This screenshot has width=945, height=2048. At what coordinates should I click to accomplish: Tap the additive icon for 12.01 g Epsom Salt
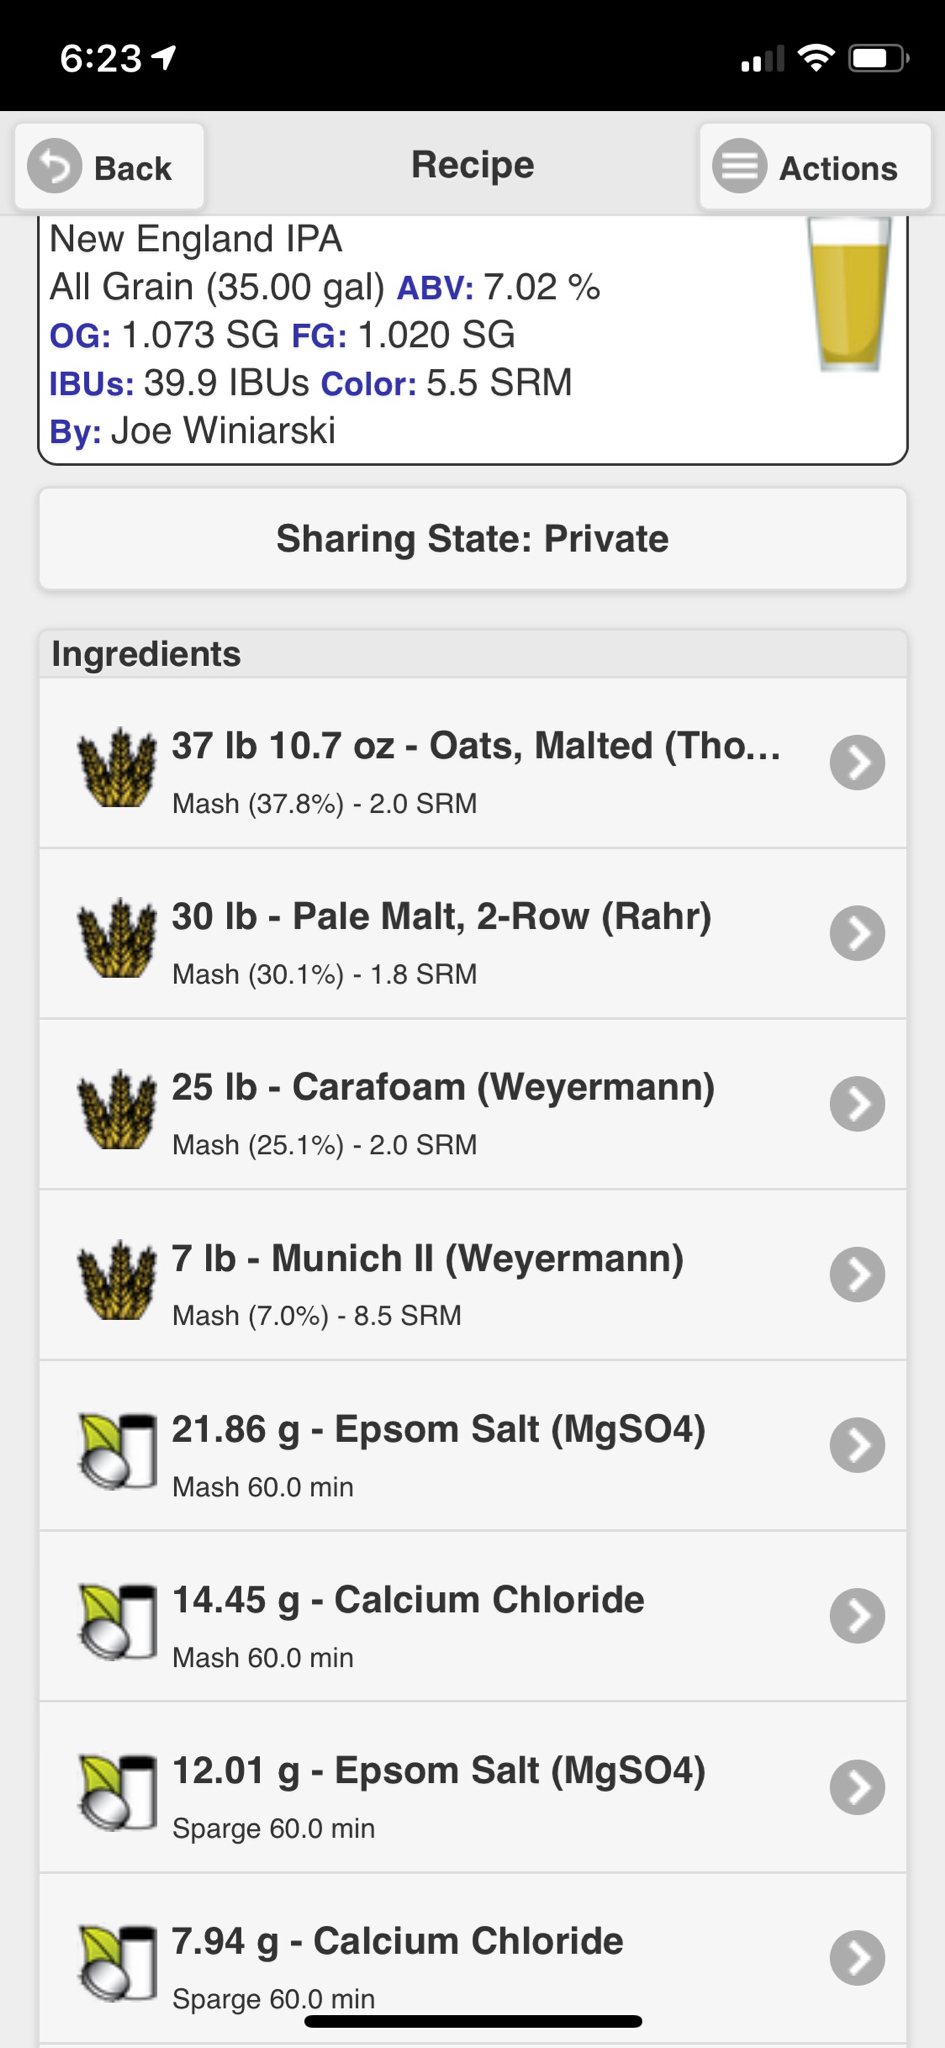click(117, 1792)
